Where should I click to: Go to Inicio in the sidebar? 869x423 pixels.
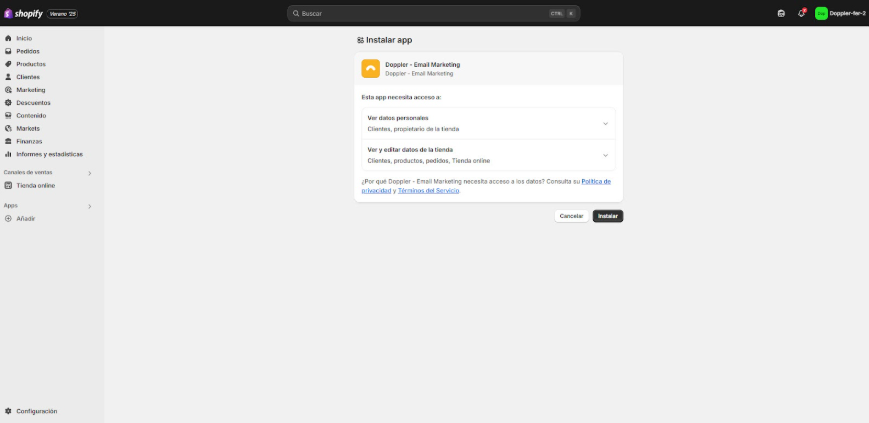pyautogui.click(x=24, y=38)
